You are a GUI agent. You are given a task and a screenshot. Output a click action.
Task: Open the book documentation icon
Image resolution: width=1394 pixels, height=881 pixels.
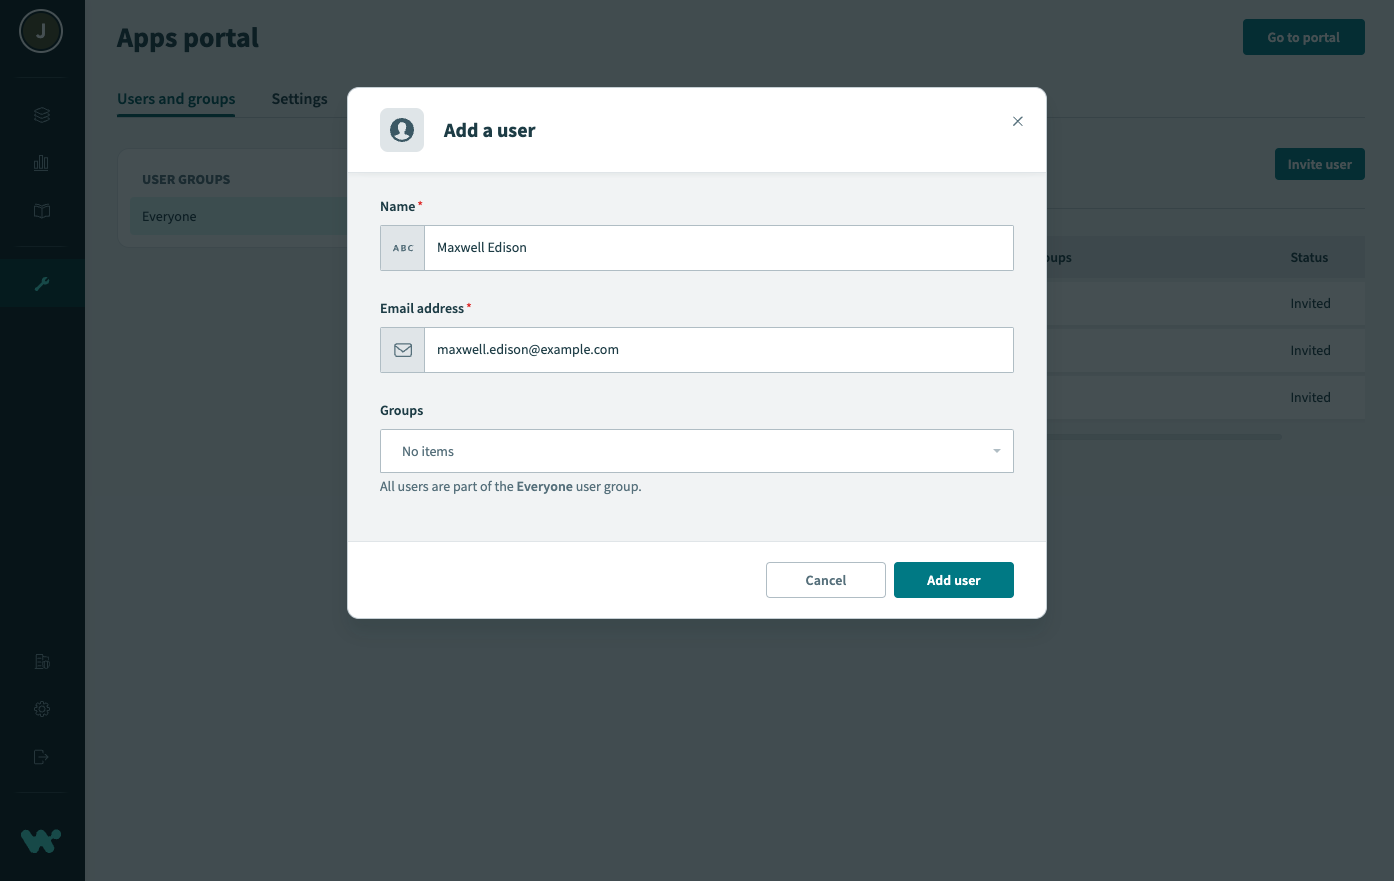[42, 211]
